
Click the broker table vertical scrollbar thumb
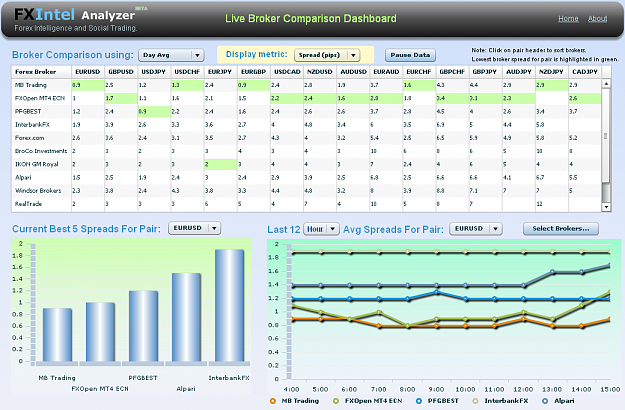(x=606, y=135)
